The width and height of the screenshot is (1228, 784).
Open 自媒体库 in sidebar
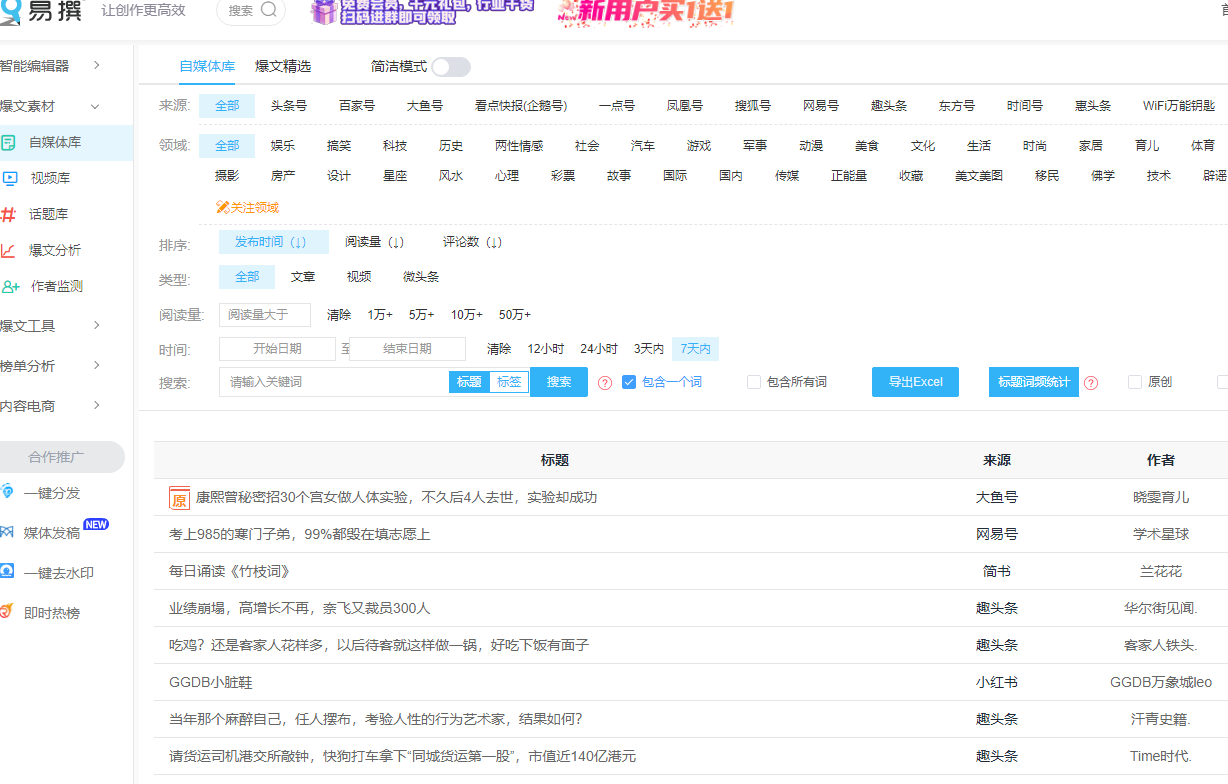click(x=55, y=142)
